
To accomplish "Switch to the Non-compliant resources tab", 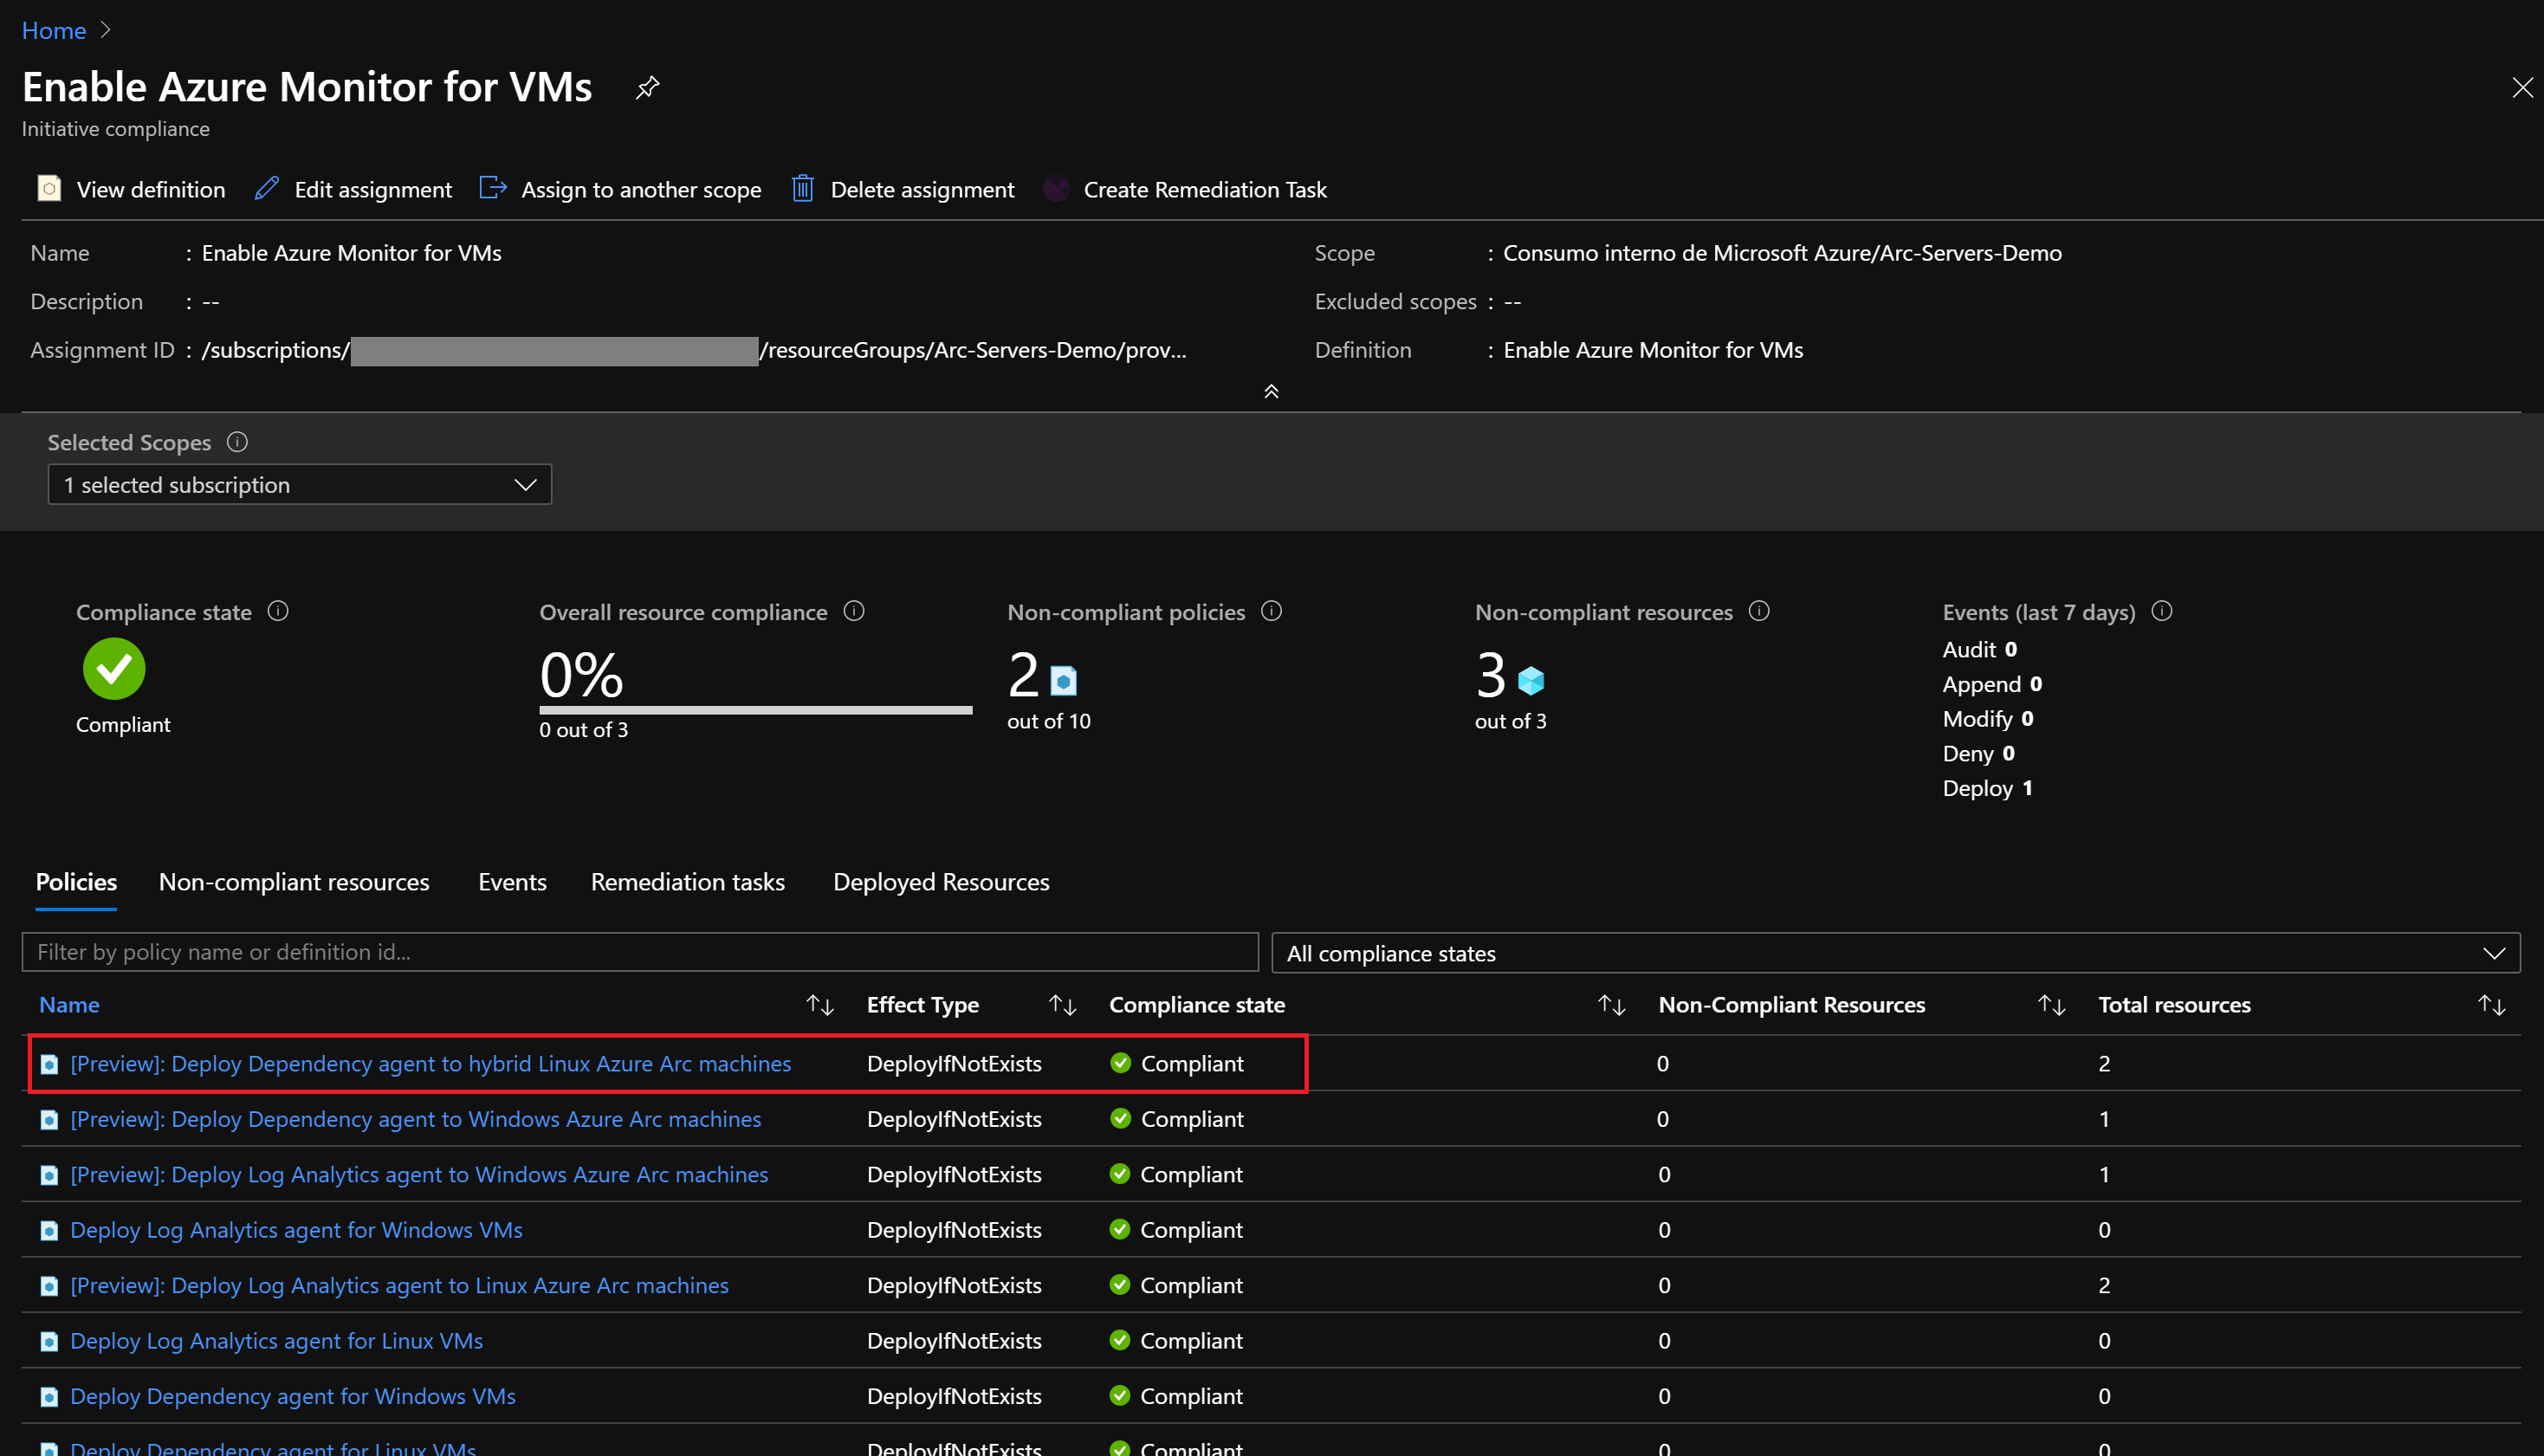I will (x=294, y=882).
